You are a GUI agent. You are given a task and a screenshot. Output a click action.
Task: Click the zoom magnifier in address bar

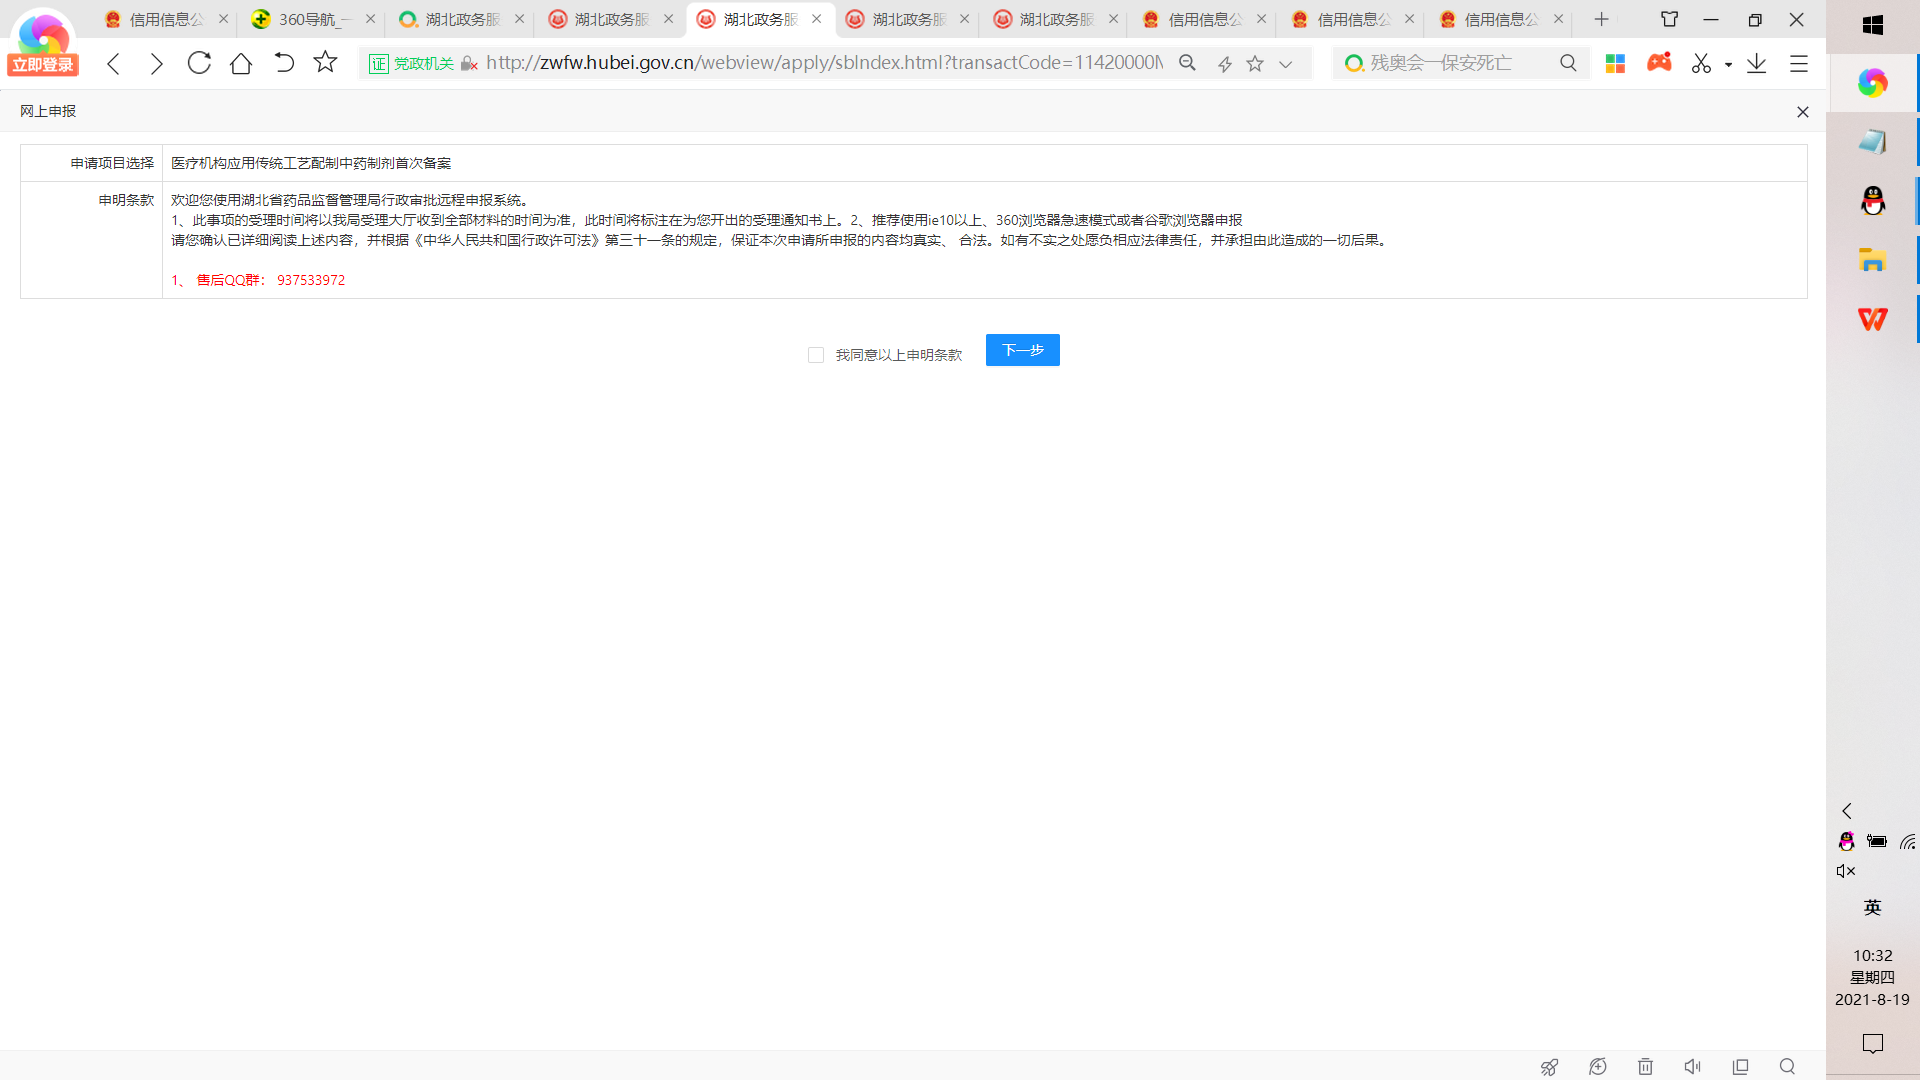tap(1187, 63)
